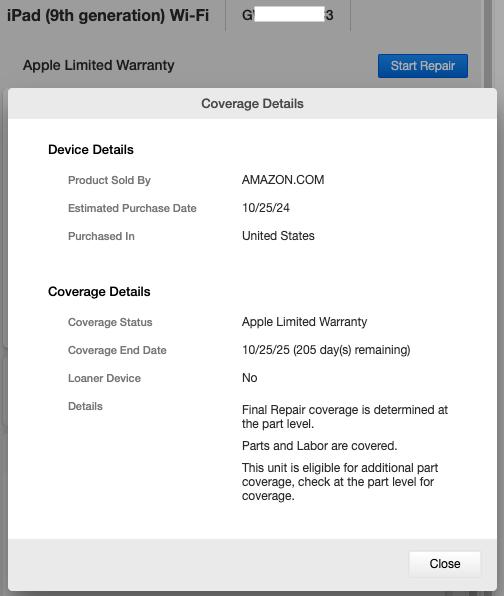This screenshot has height=596, width=504.
Task: Select the iPad (9th generation) Wi-Fi title
Action: pyautogui.click(x=108, y=16)
